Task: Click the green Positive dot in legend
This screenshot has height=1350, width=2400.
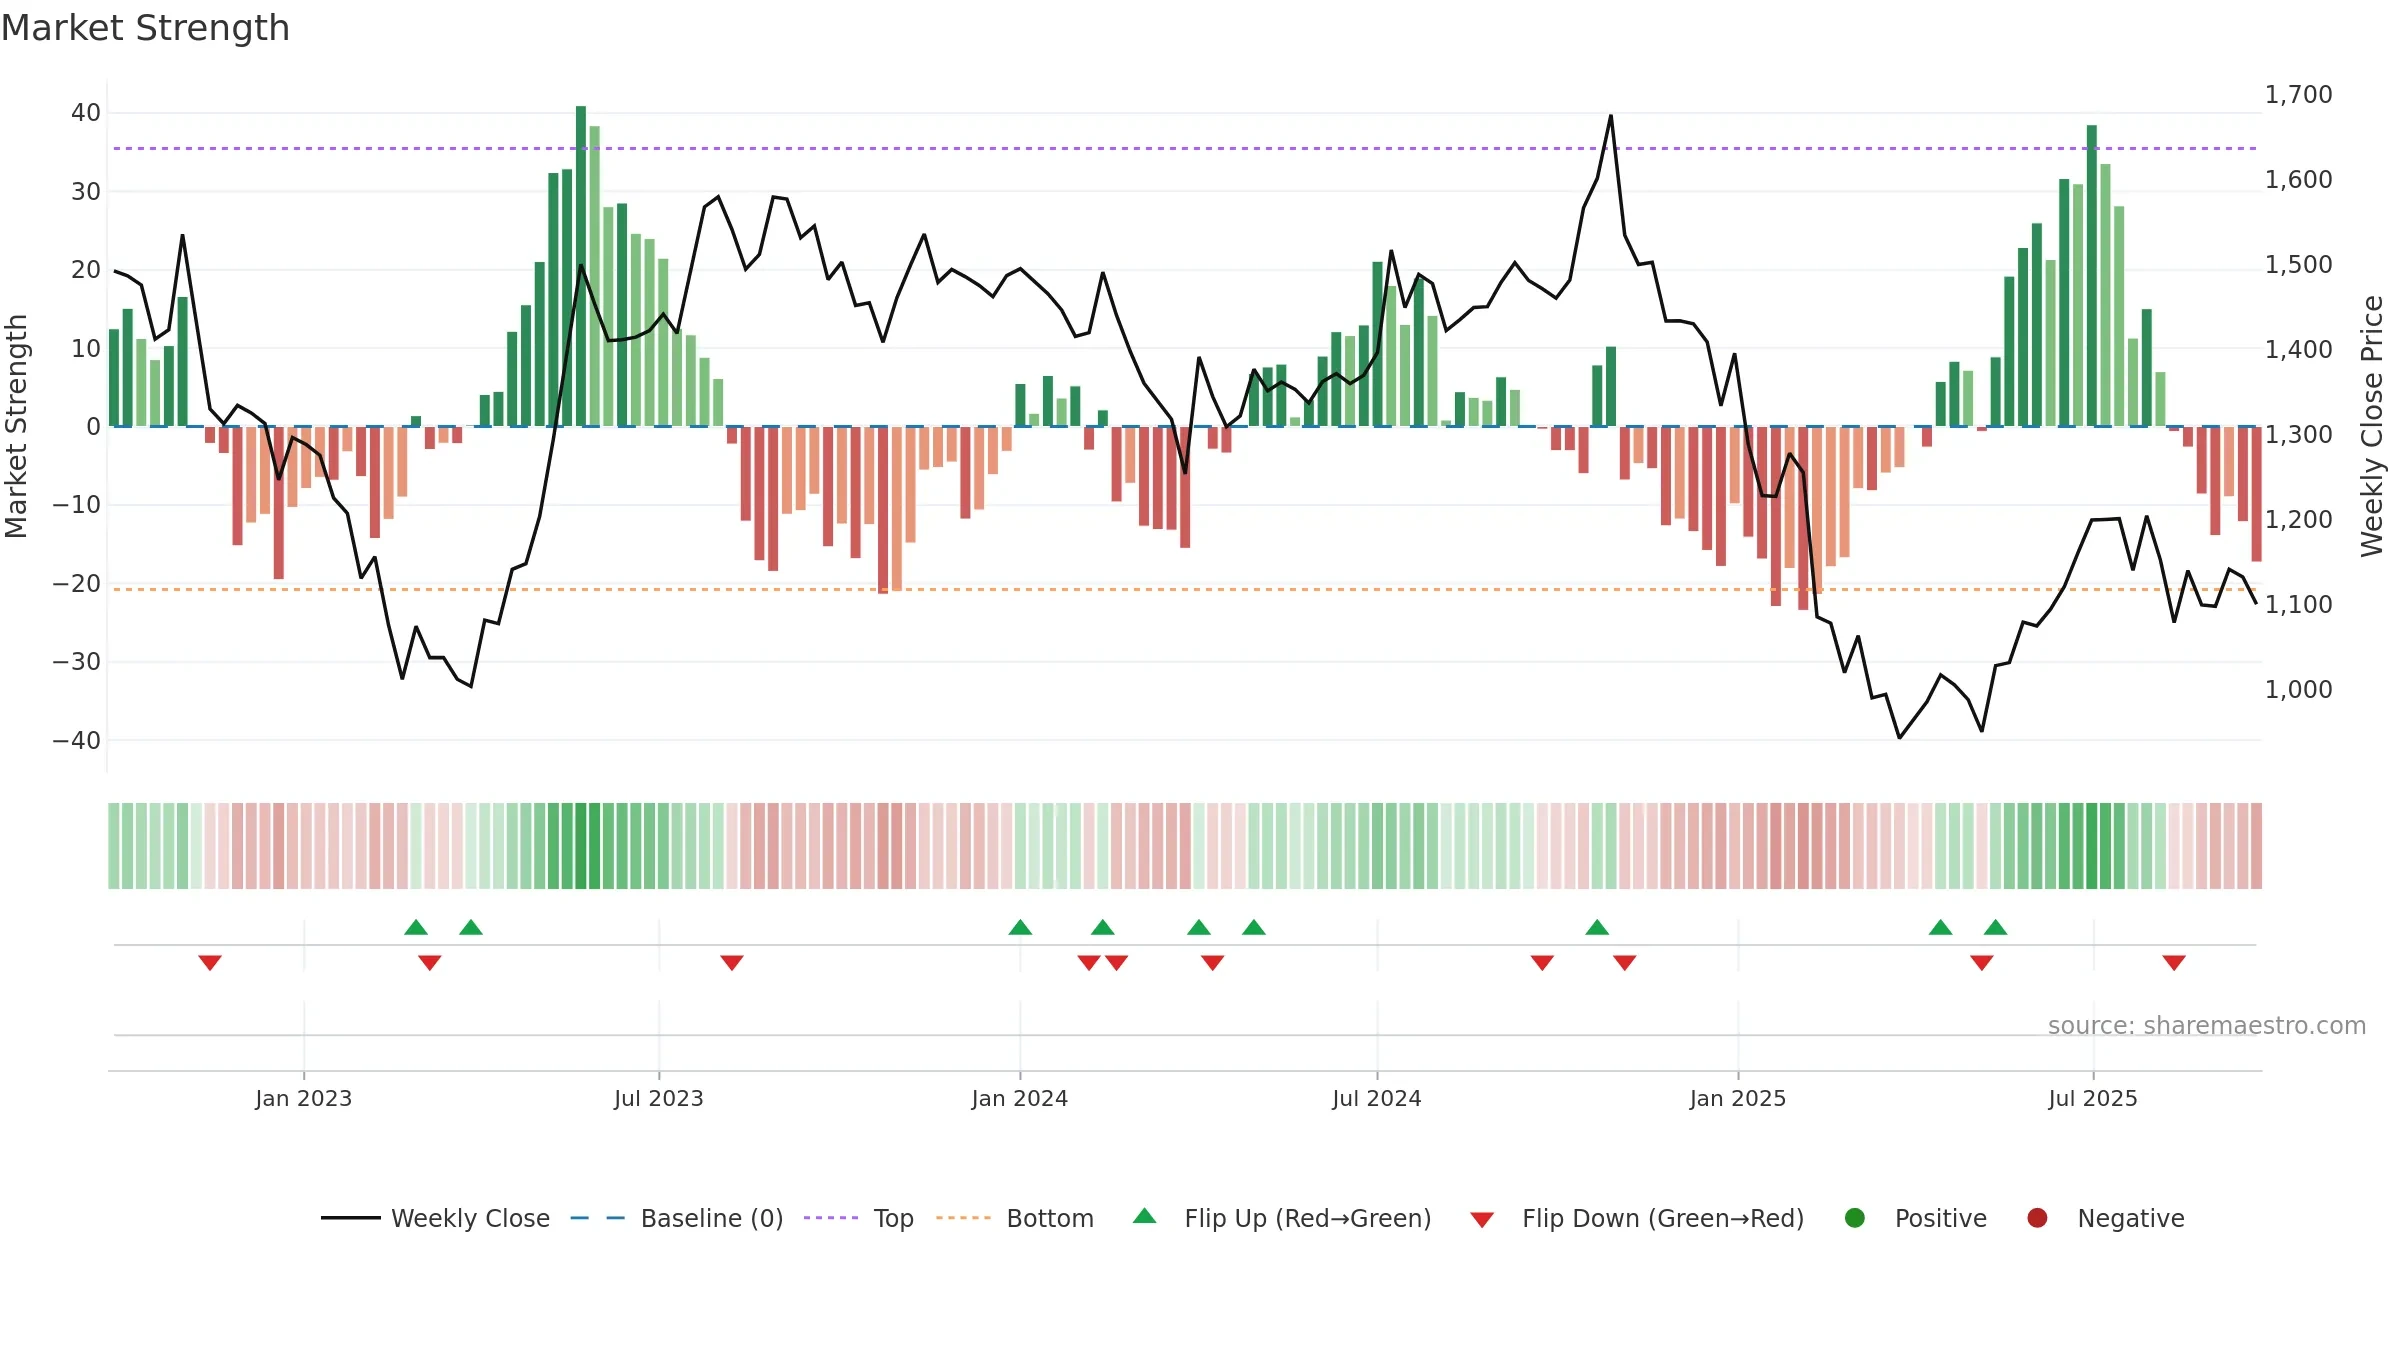Action: pyautogui.click(x=1855, y=1218)
